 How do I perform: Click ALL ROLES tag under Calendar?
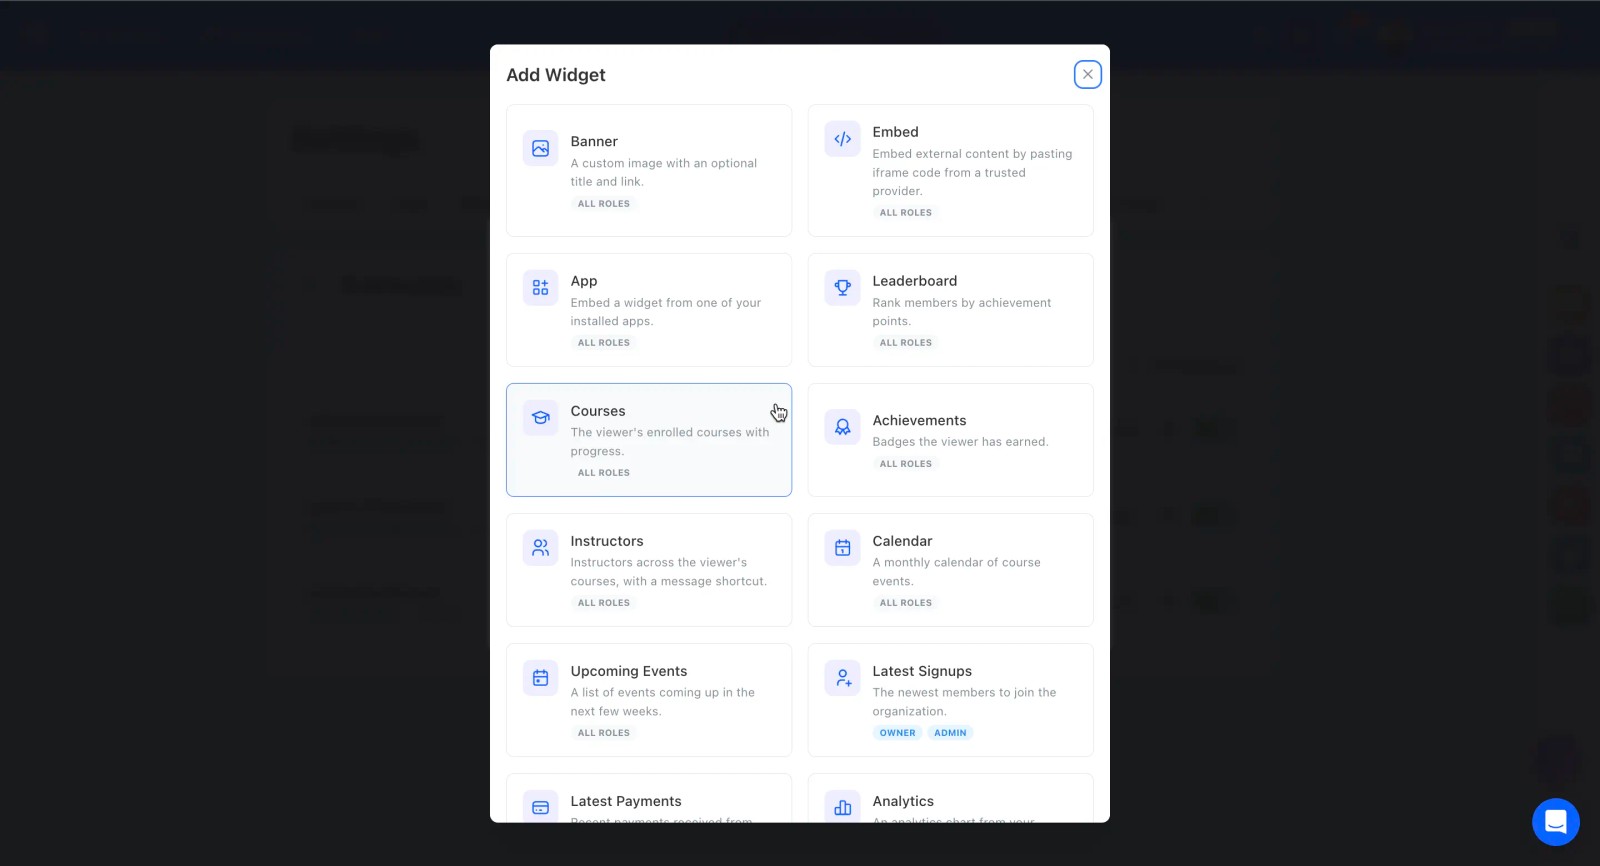point(906,603)
